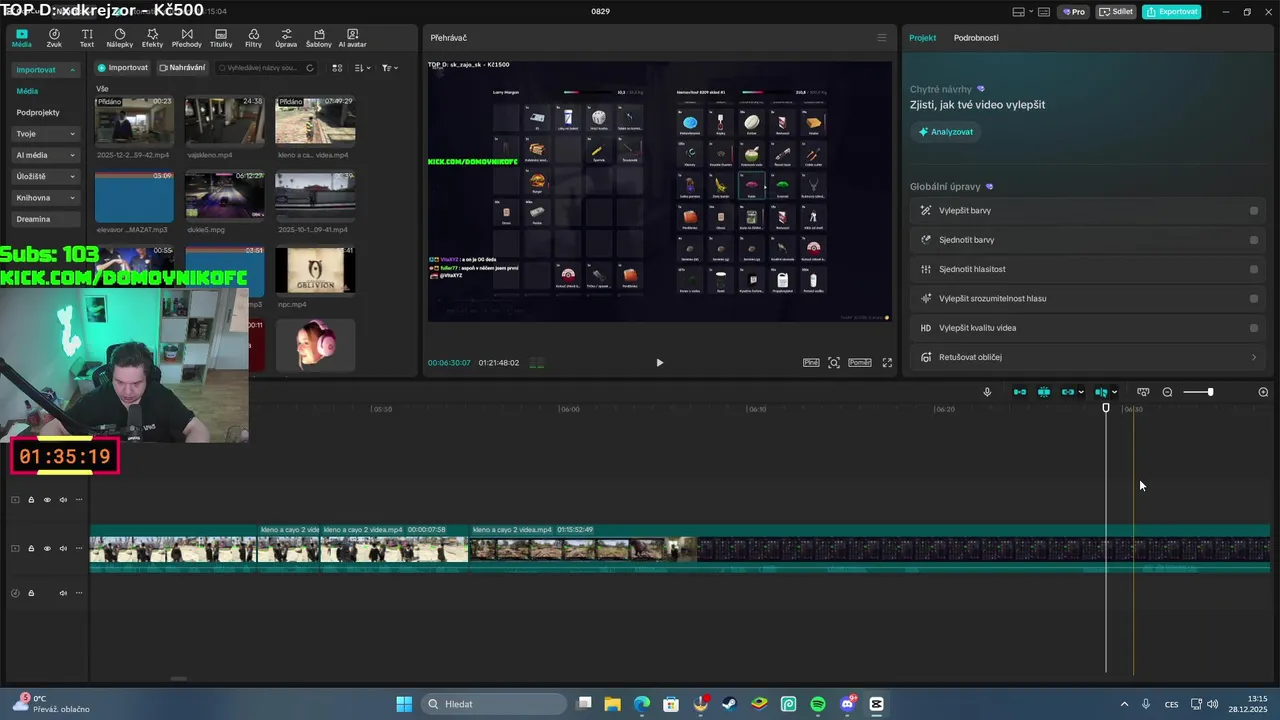Image resolution: width=1280 pixels, height=720 pixels.
Task: Hide the main video track with eye icon
Action: point(47,548)
